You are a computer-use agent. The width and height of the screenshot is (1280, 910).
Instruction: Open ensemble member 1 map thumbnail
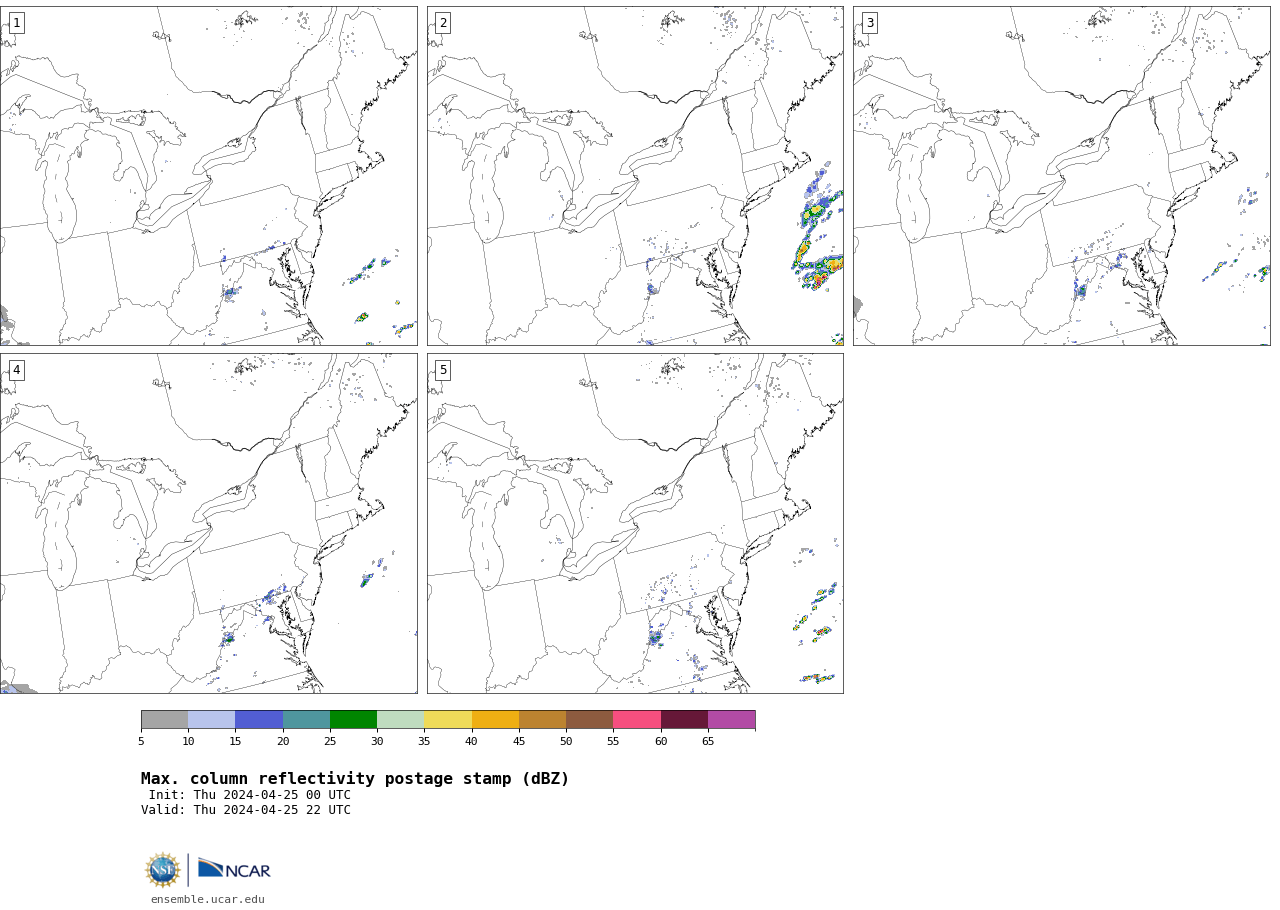(x=208, y=176)
